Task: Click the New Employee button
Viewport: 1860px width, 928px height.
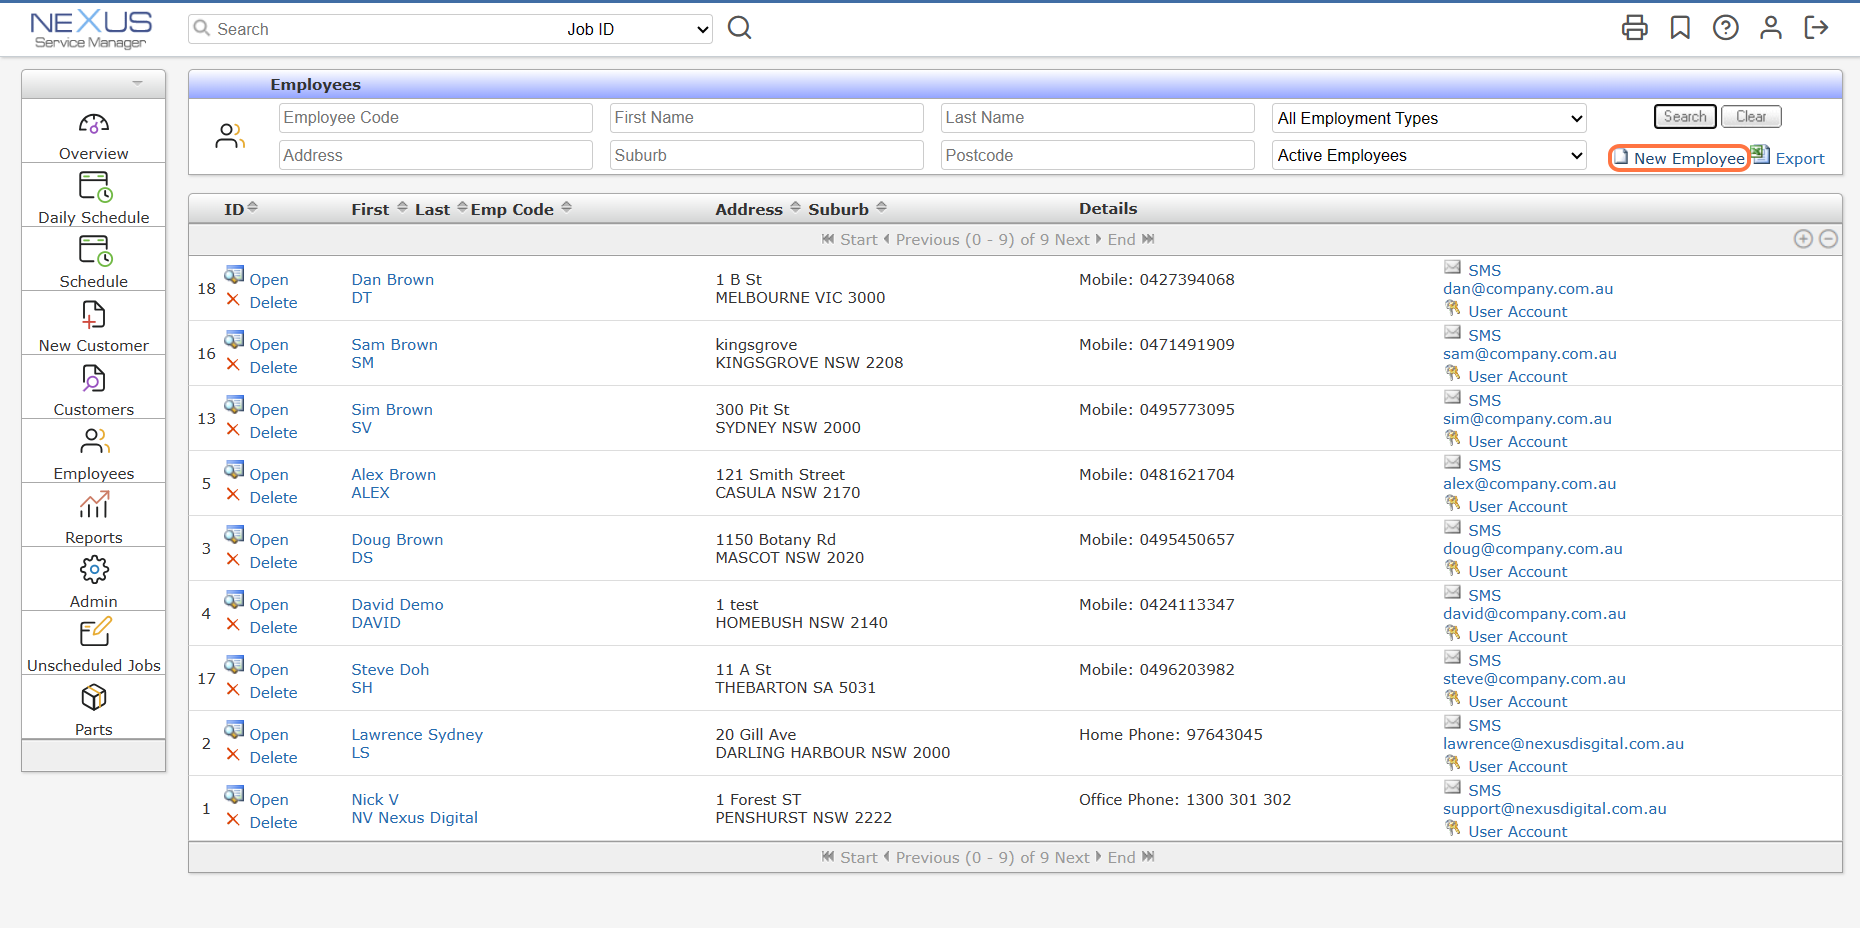Action: tap(1679, 158)
